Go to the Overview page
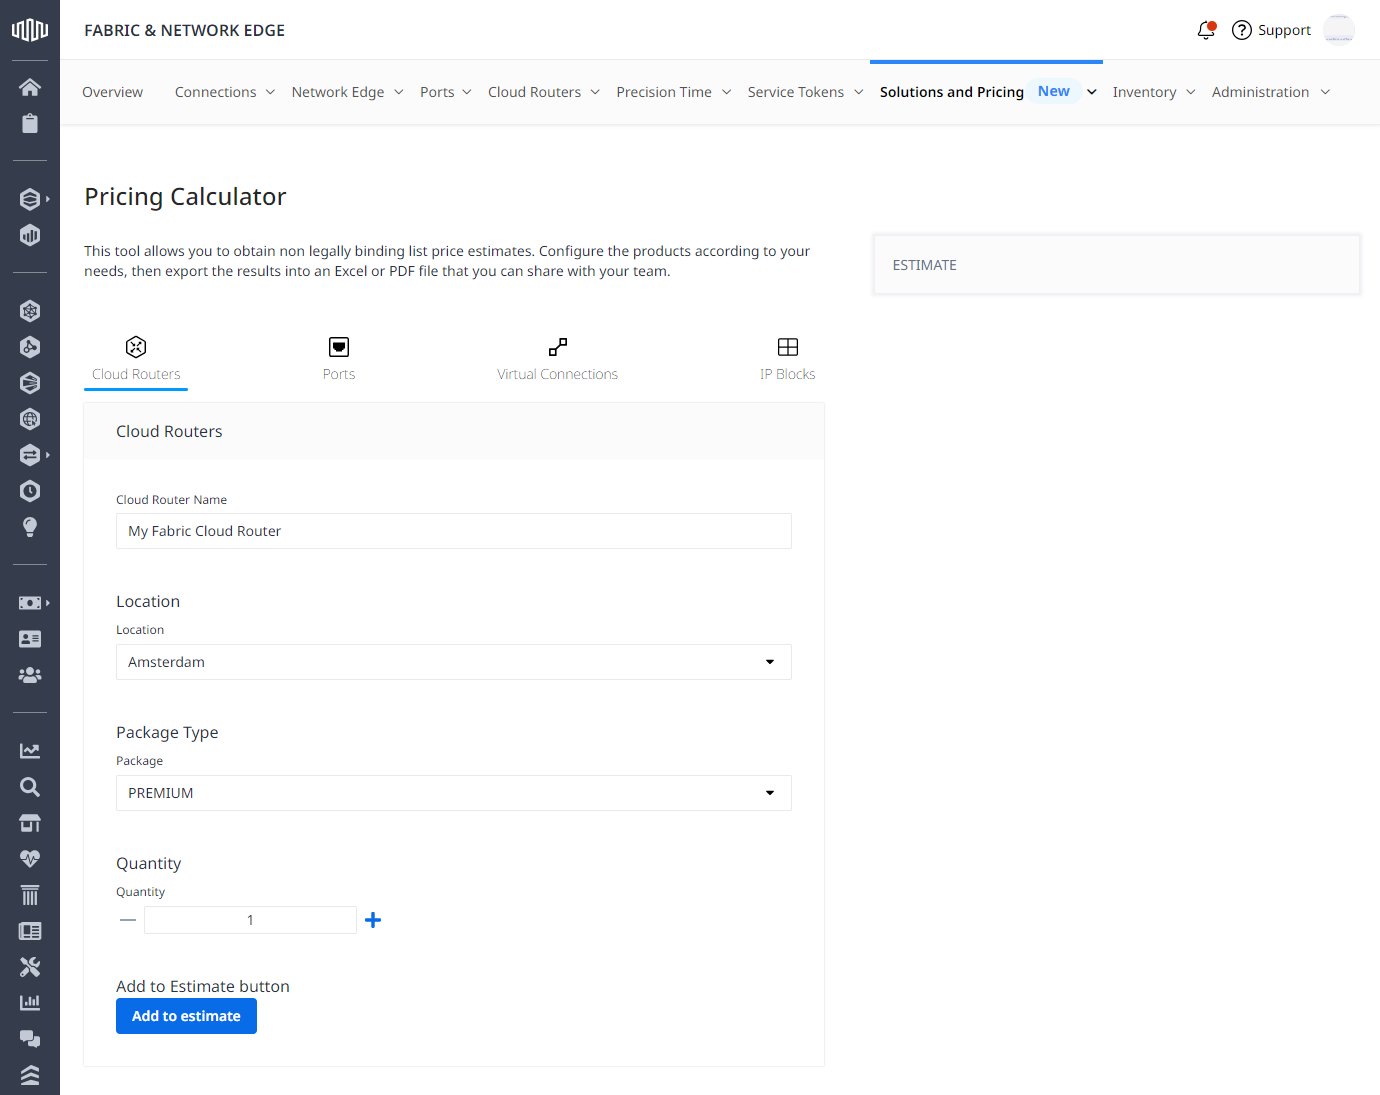The height and width of the screenshot is (1095, 1380). (112, 92)
